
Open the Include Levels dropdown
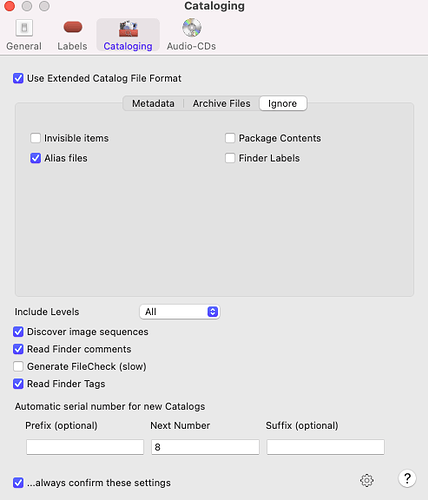[x=180, y=312]
